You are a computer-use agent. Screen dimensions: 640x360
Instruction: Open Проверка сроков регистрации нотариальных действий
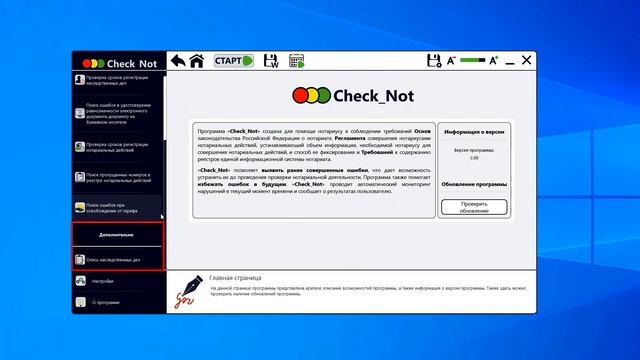coord(117,147)
